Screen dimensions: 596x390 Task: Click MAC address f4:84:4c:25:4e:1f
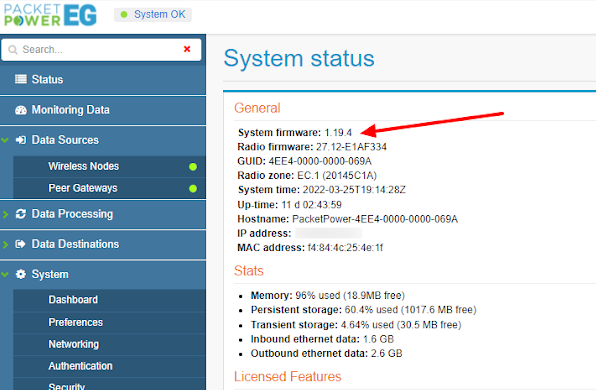[x=345, y=248]
